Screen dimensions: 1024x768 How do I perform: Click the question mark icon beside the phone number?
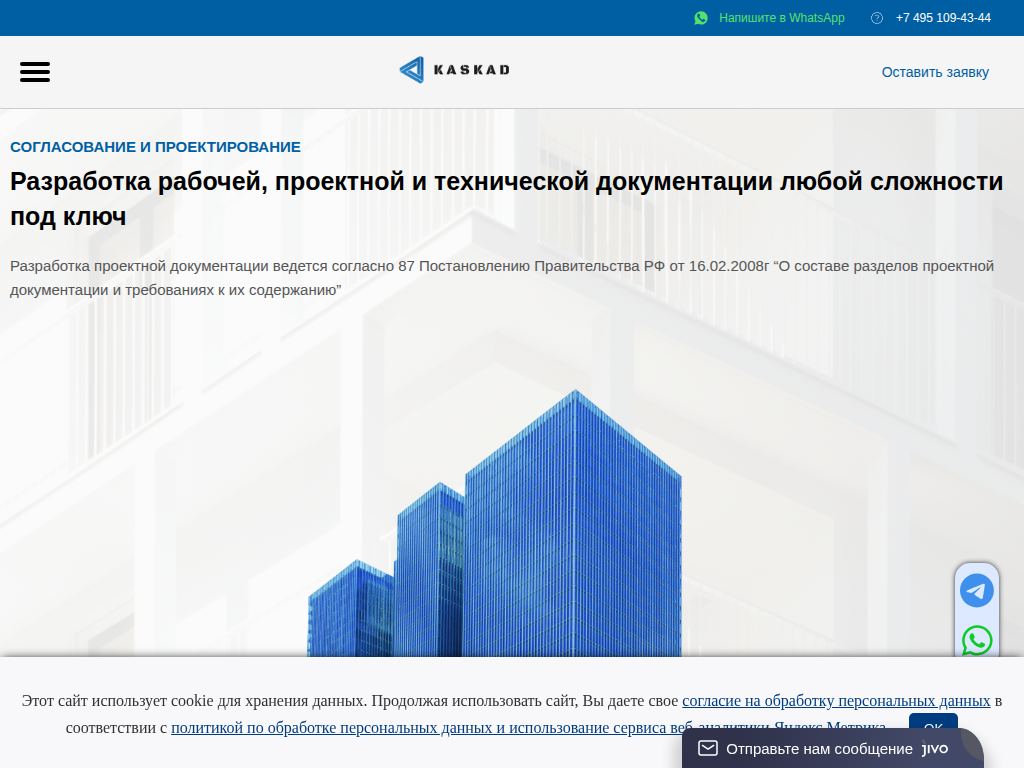[877, 17]
